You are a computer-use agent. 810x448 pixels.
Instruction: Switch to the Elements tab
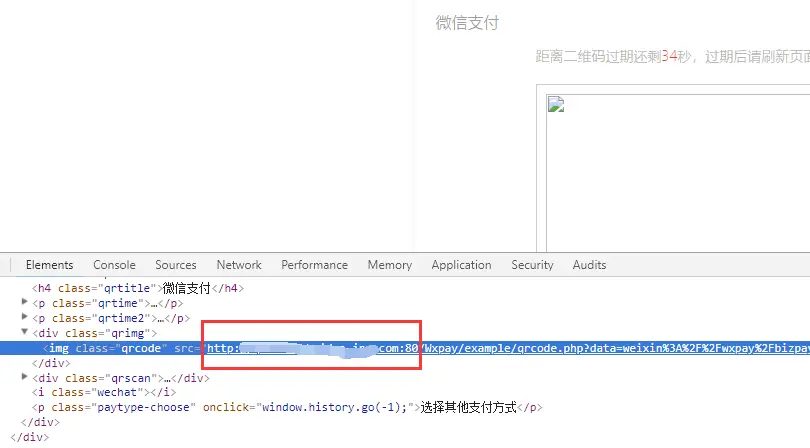point(50,265)
